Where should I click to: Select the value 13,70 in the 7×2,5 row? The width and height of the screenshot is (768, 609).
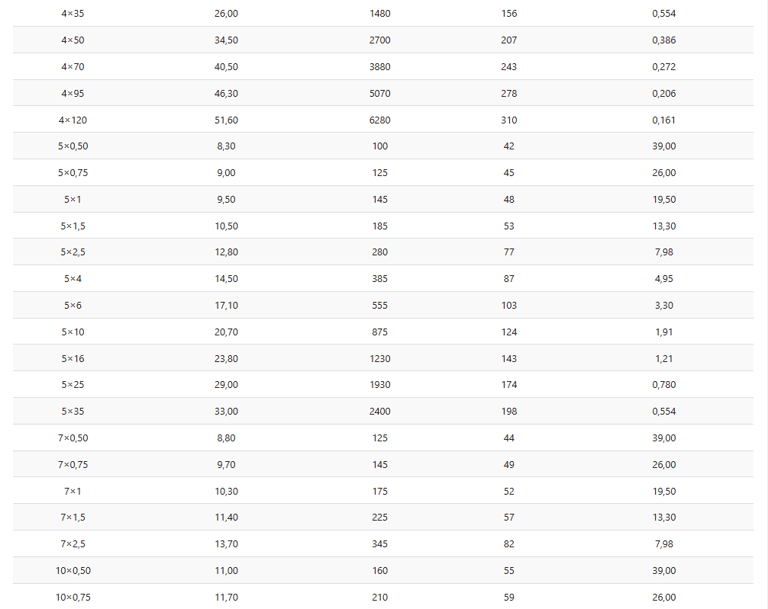pos(226,544)
